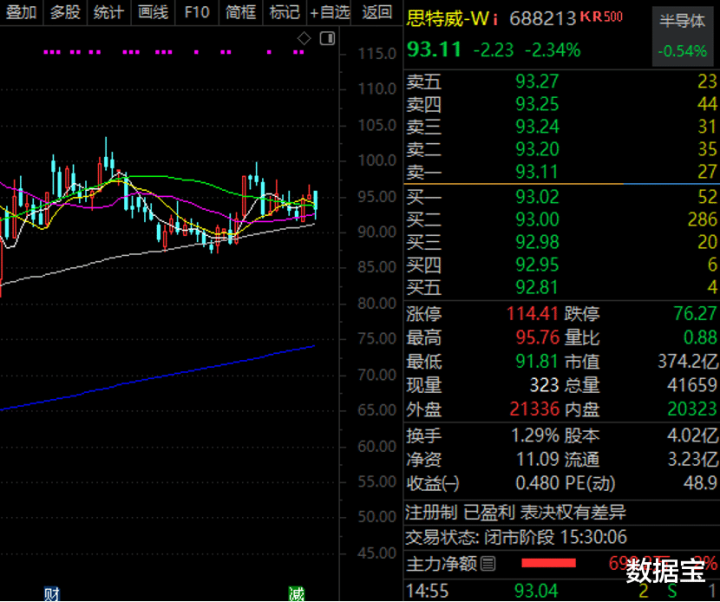The height and width of the screenshot is (602, 720).
Task: Select the 买一 price 93.02
Action: [537, 197]
